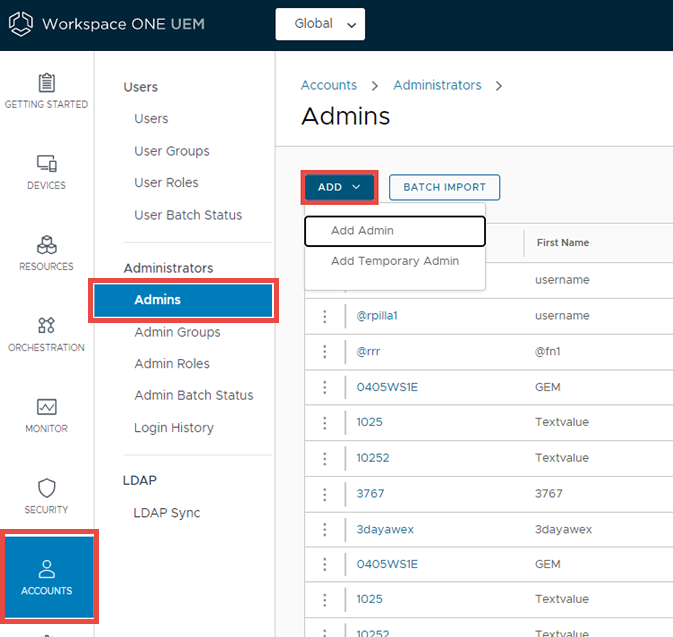Viewport: 673px width, 637px height.
Task: Click the LDAP section heading
Action: tap(139, 480)
